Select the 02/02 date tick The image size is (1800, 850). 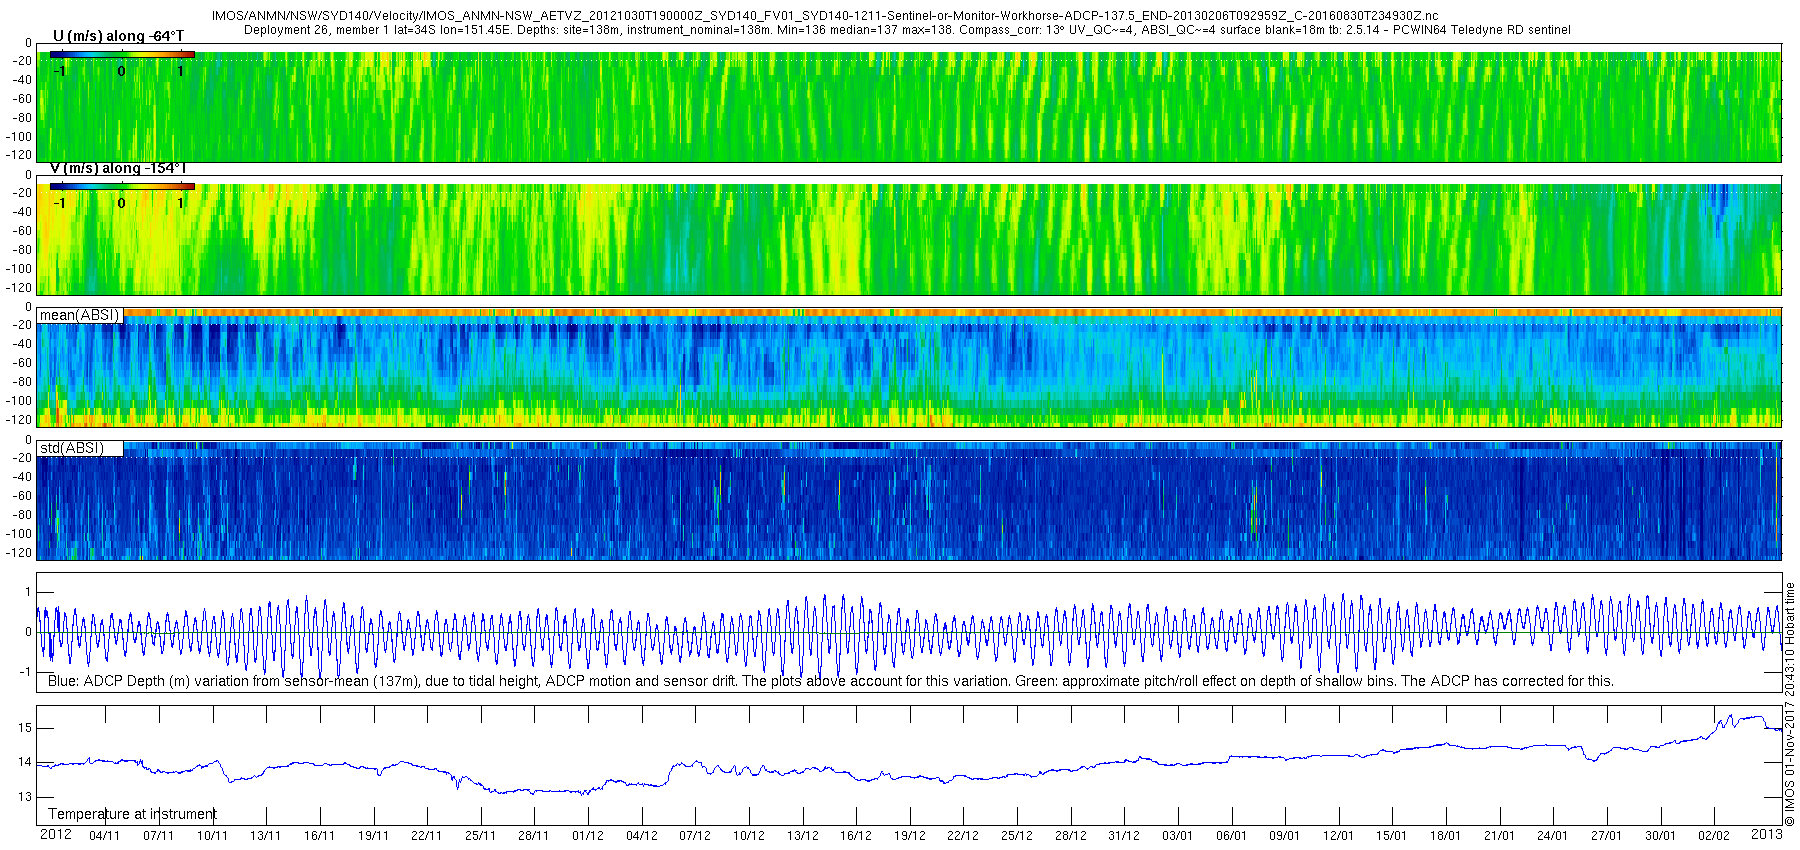coord(1714,836)
